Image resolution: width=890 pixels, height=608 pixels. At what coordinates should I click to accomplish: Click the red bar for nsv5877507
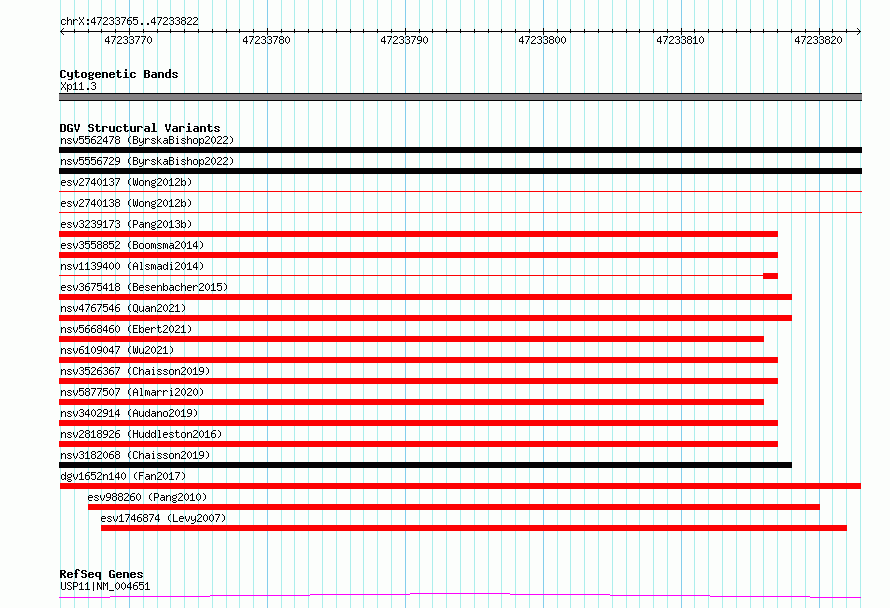point(412,402)
